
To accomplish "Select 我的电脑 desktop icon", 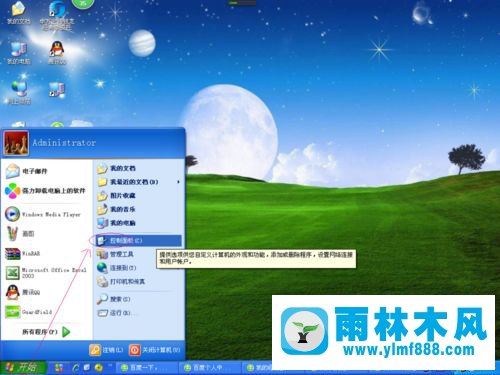I will pyautogui.click(x=19, y=53).
